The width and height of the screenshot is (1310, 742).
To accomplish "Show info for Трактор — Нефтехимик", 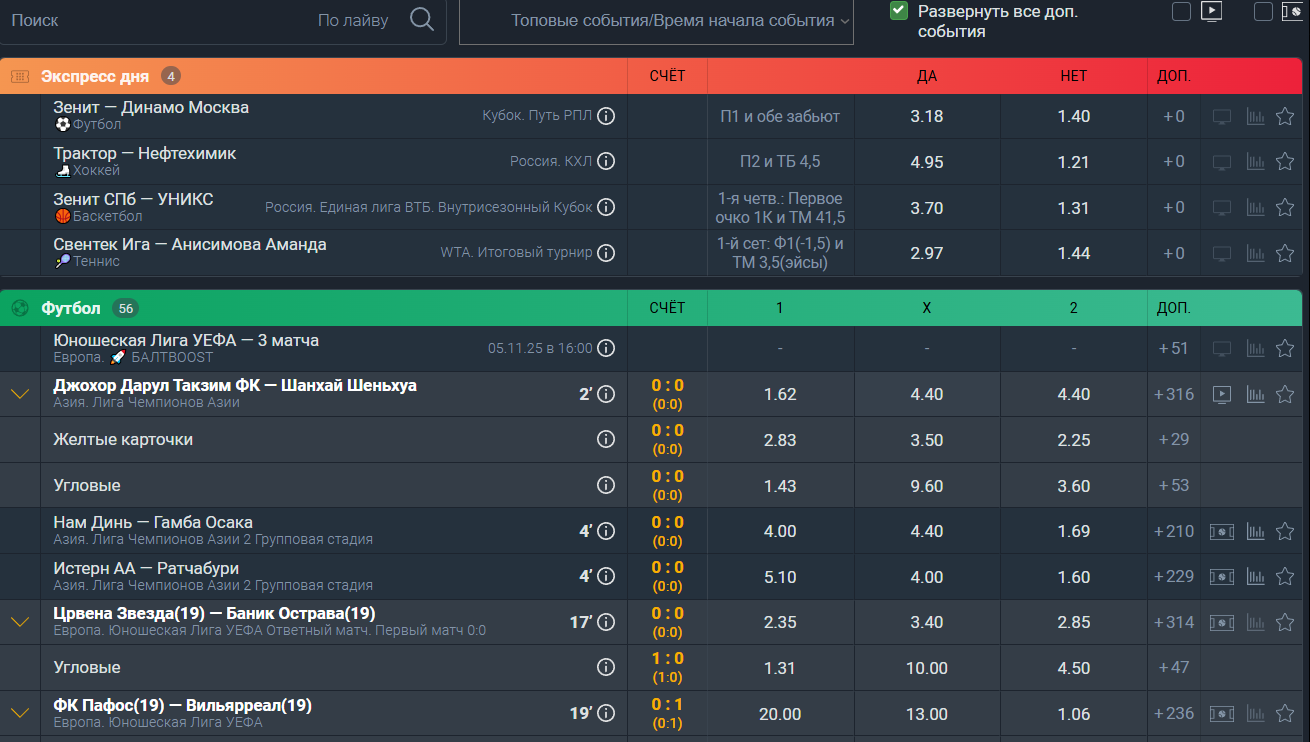I will (605, 162).
